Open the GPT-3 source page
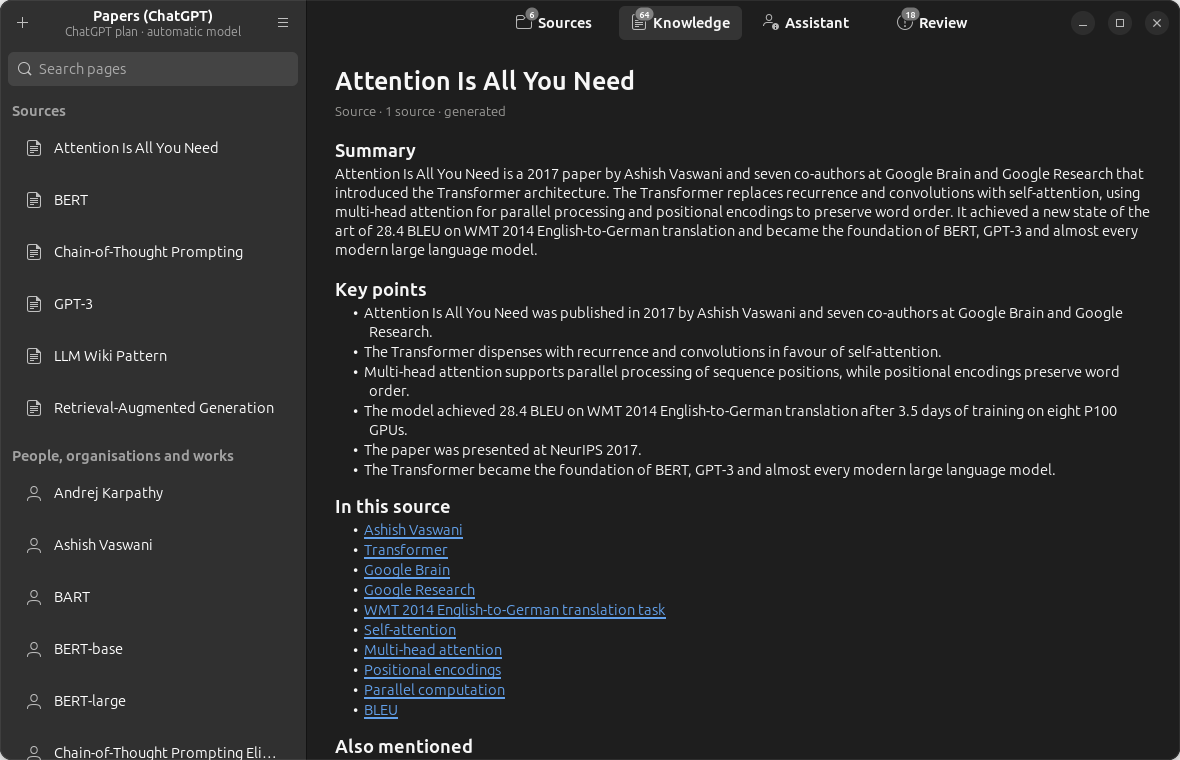This screenshot has width=1180, height=760. (153, 304)
